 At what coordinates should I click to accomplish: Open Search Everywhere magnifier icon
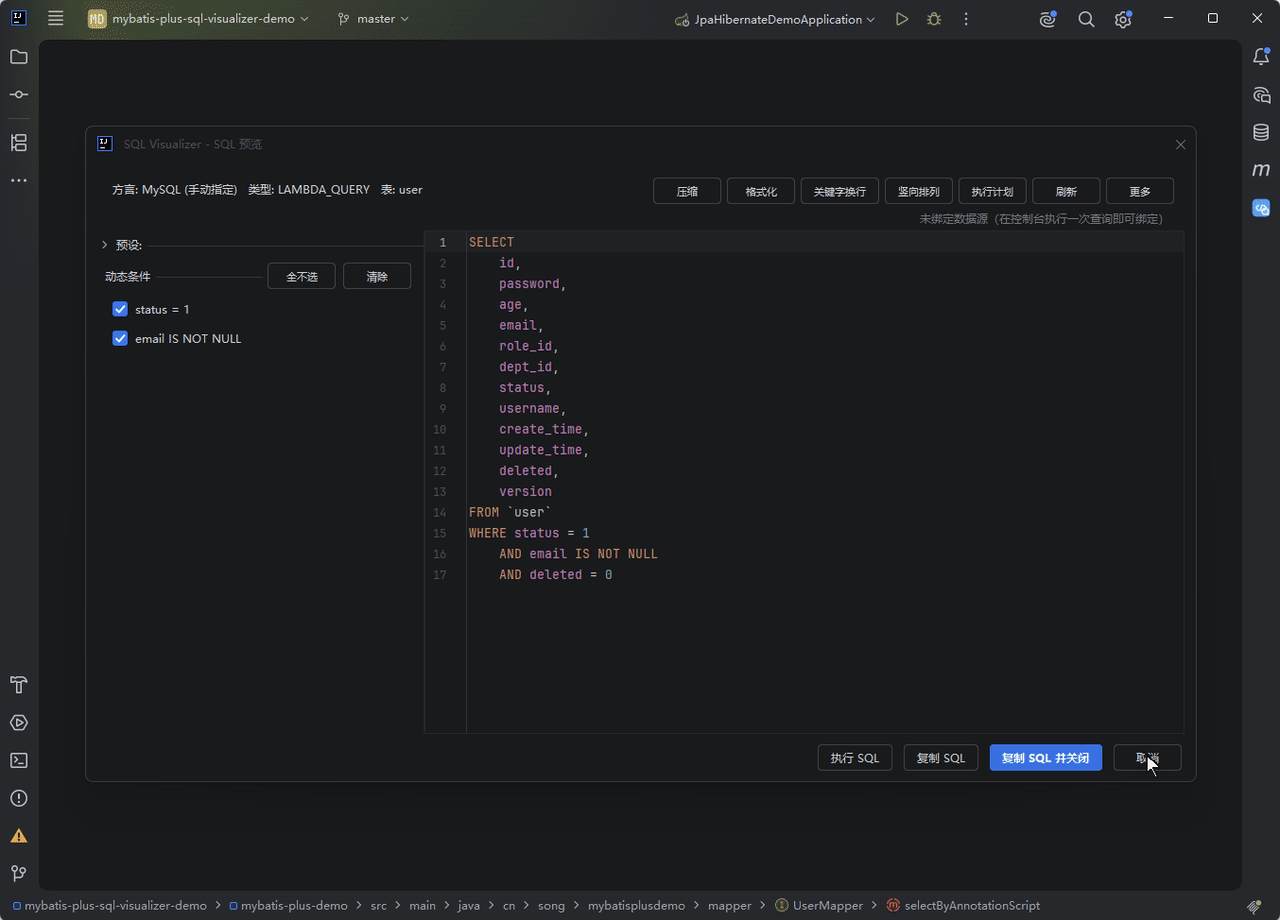(1086, 19)
